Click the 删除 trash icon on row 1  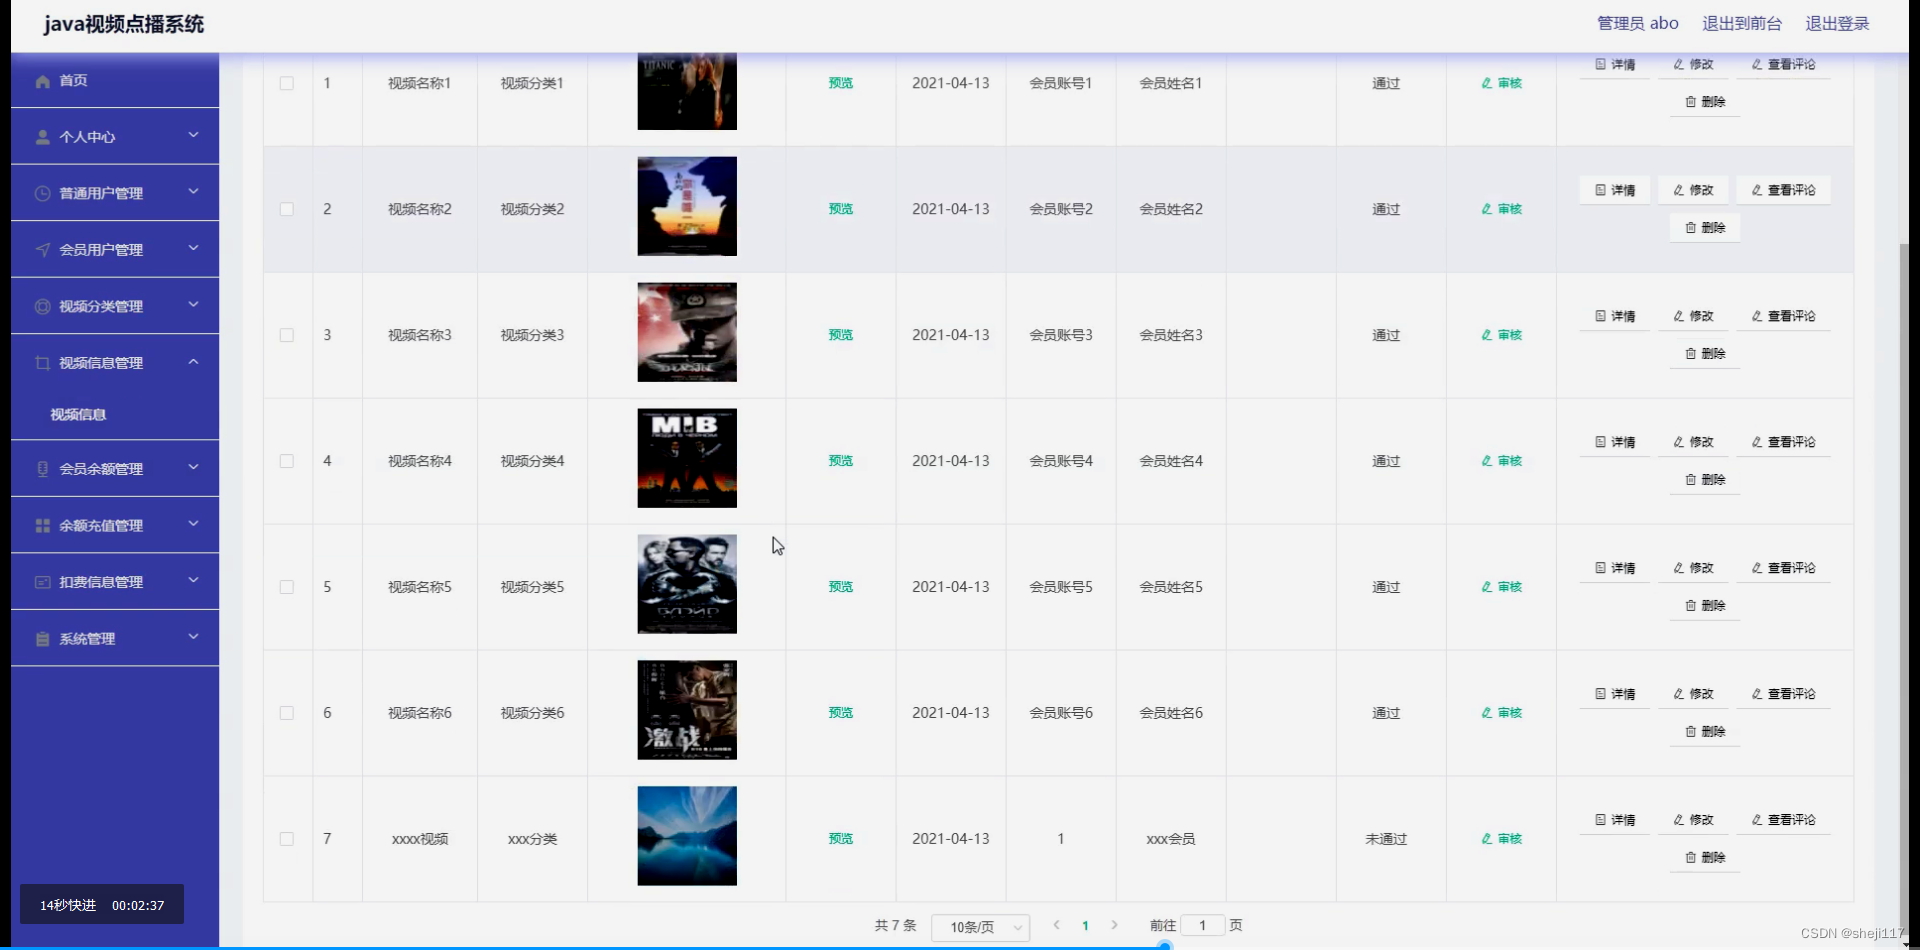click(1689, 101)
